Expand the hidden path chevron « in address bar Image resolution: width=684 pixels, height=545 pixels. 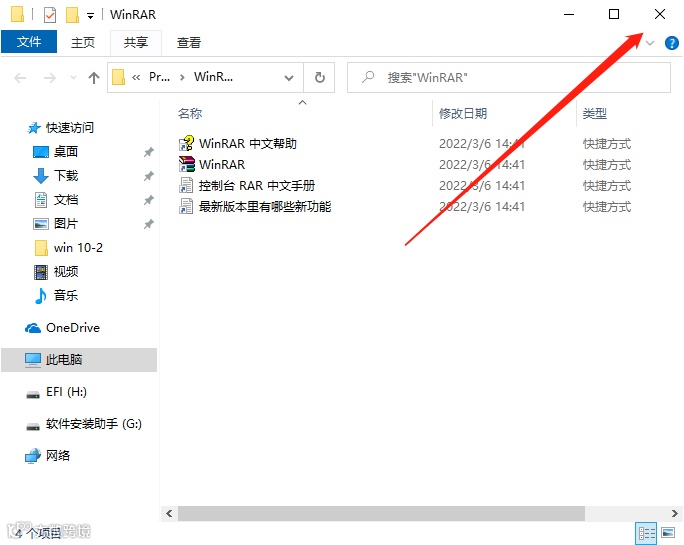coord(136,78)
